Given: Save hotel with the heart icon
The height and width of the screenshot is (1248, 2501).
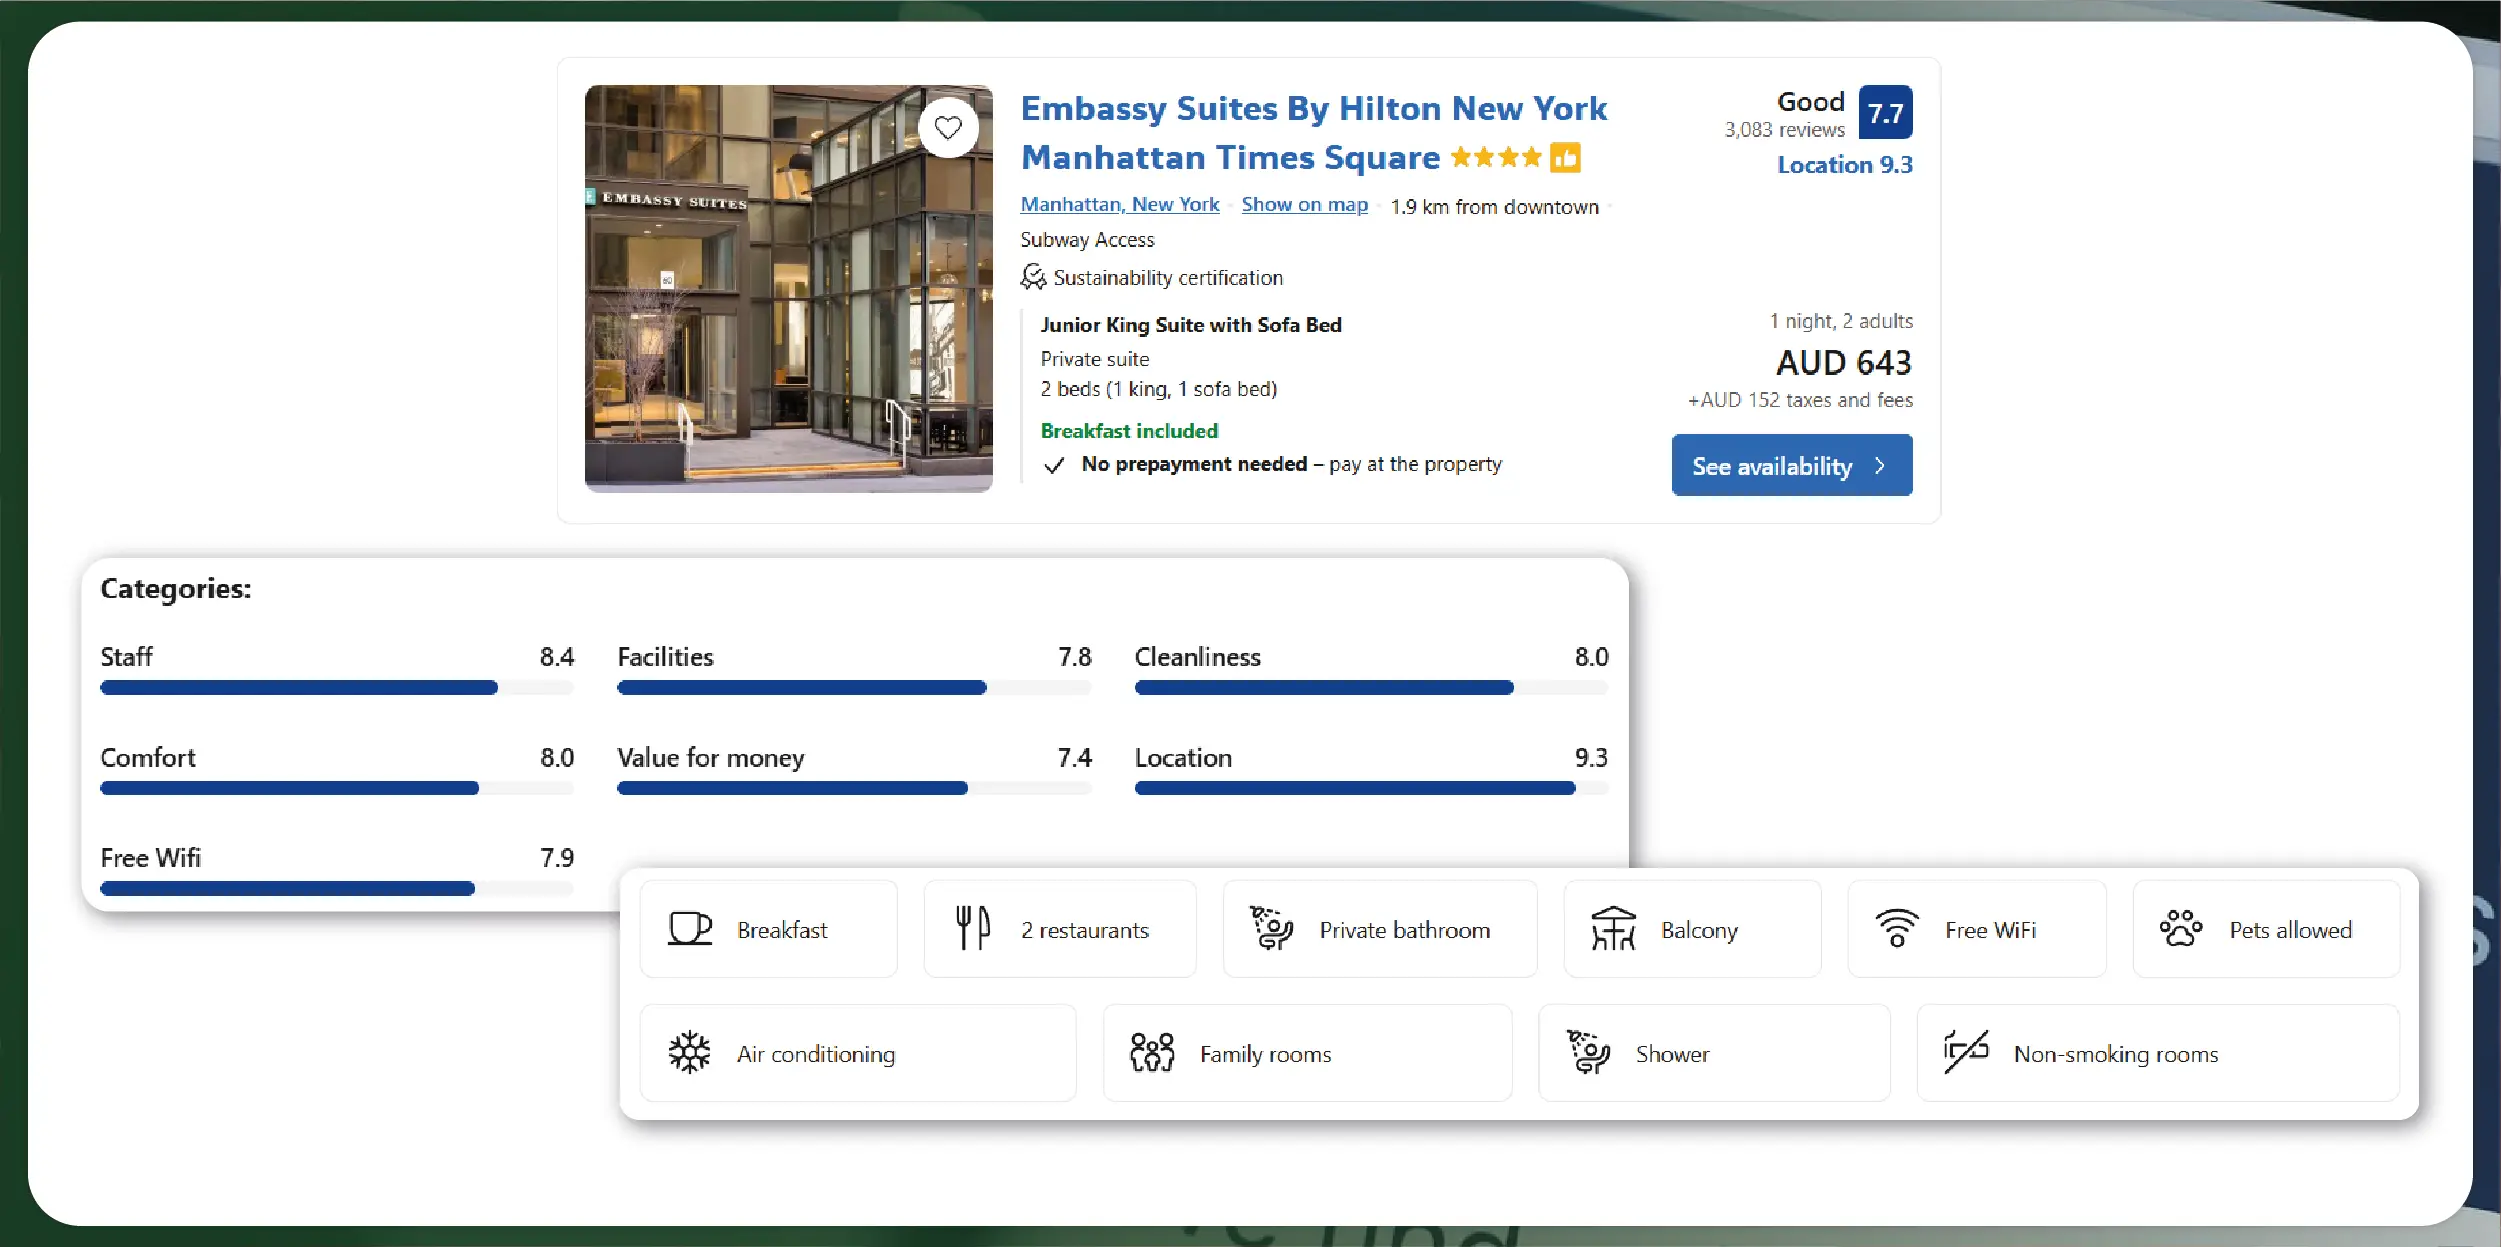Looking at the screenshot, I should click(948, 128).
